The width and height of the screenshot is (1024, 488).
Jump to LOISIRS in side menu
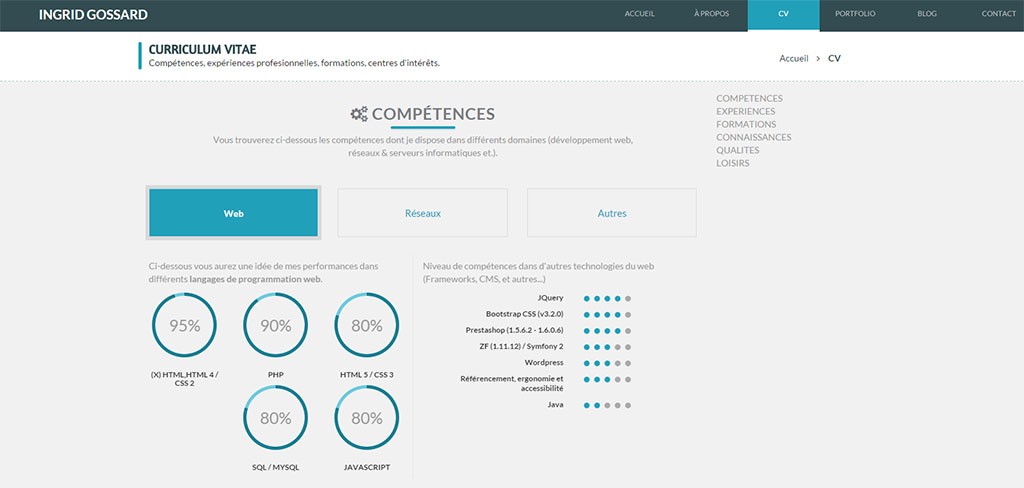733,163
